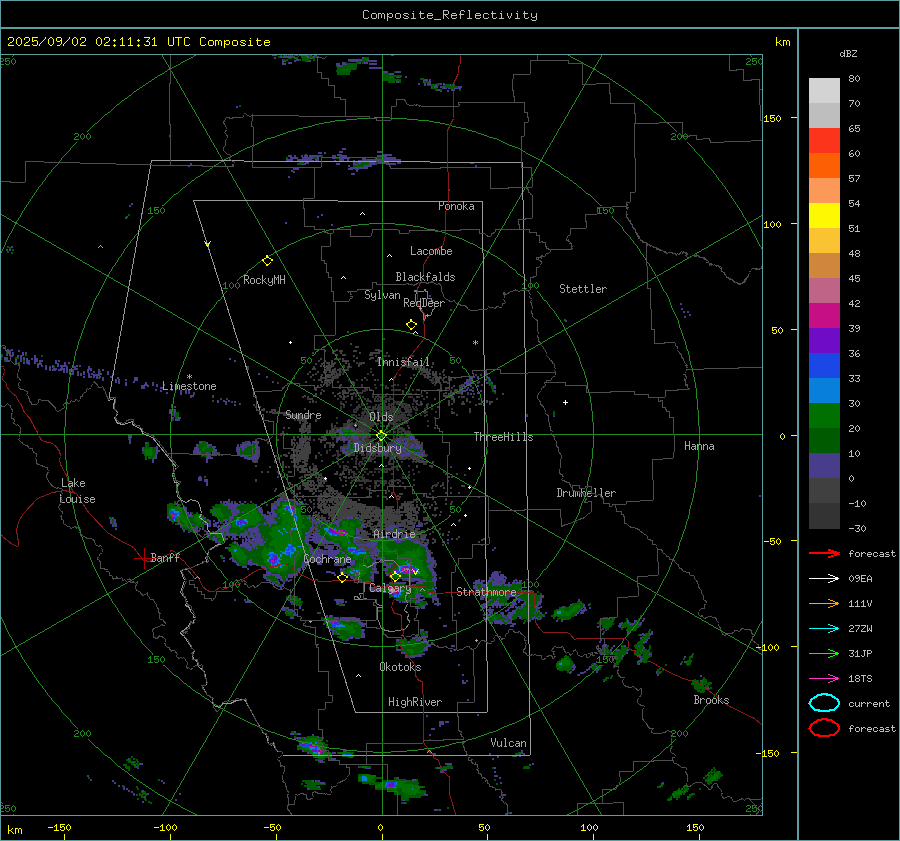This screenshot has height=841, width=900.
Task: Pick the top light gray 70-80 dBZ swatch
Action: [x=824, y=91]
